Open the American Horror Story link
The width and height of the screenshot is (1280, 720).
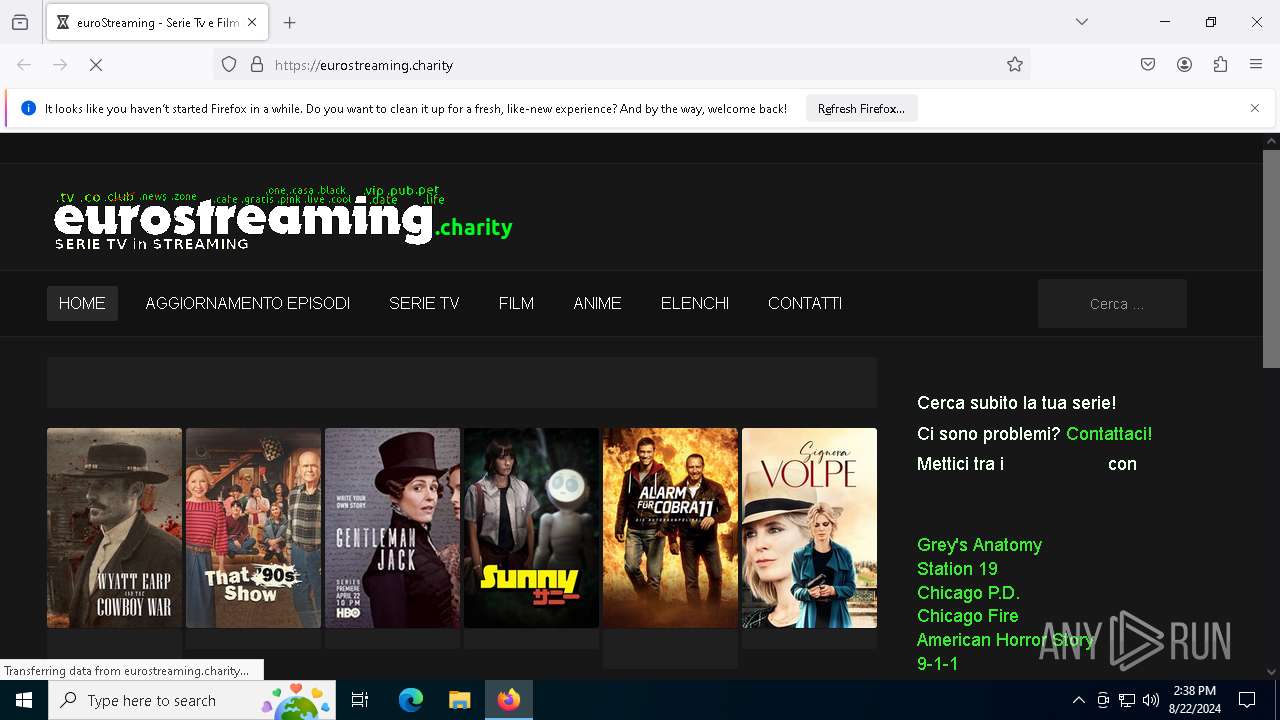1005,640
